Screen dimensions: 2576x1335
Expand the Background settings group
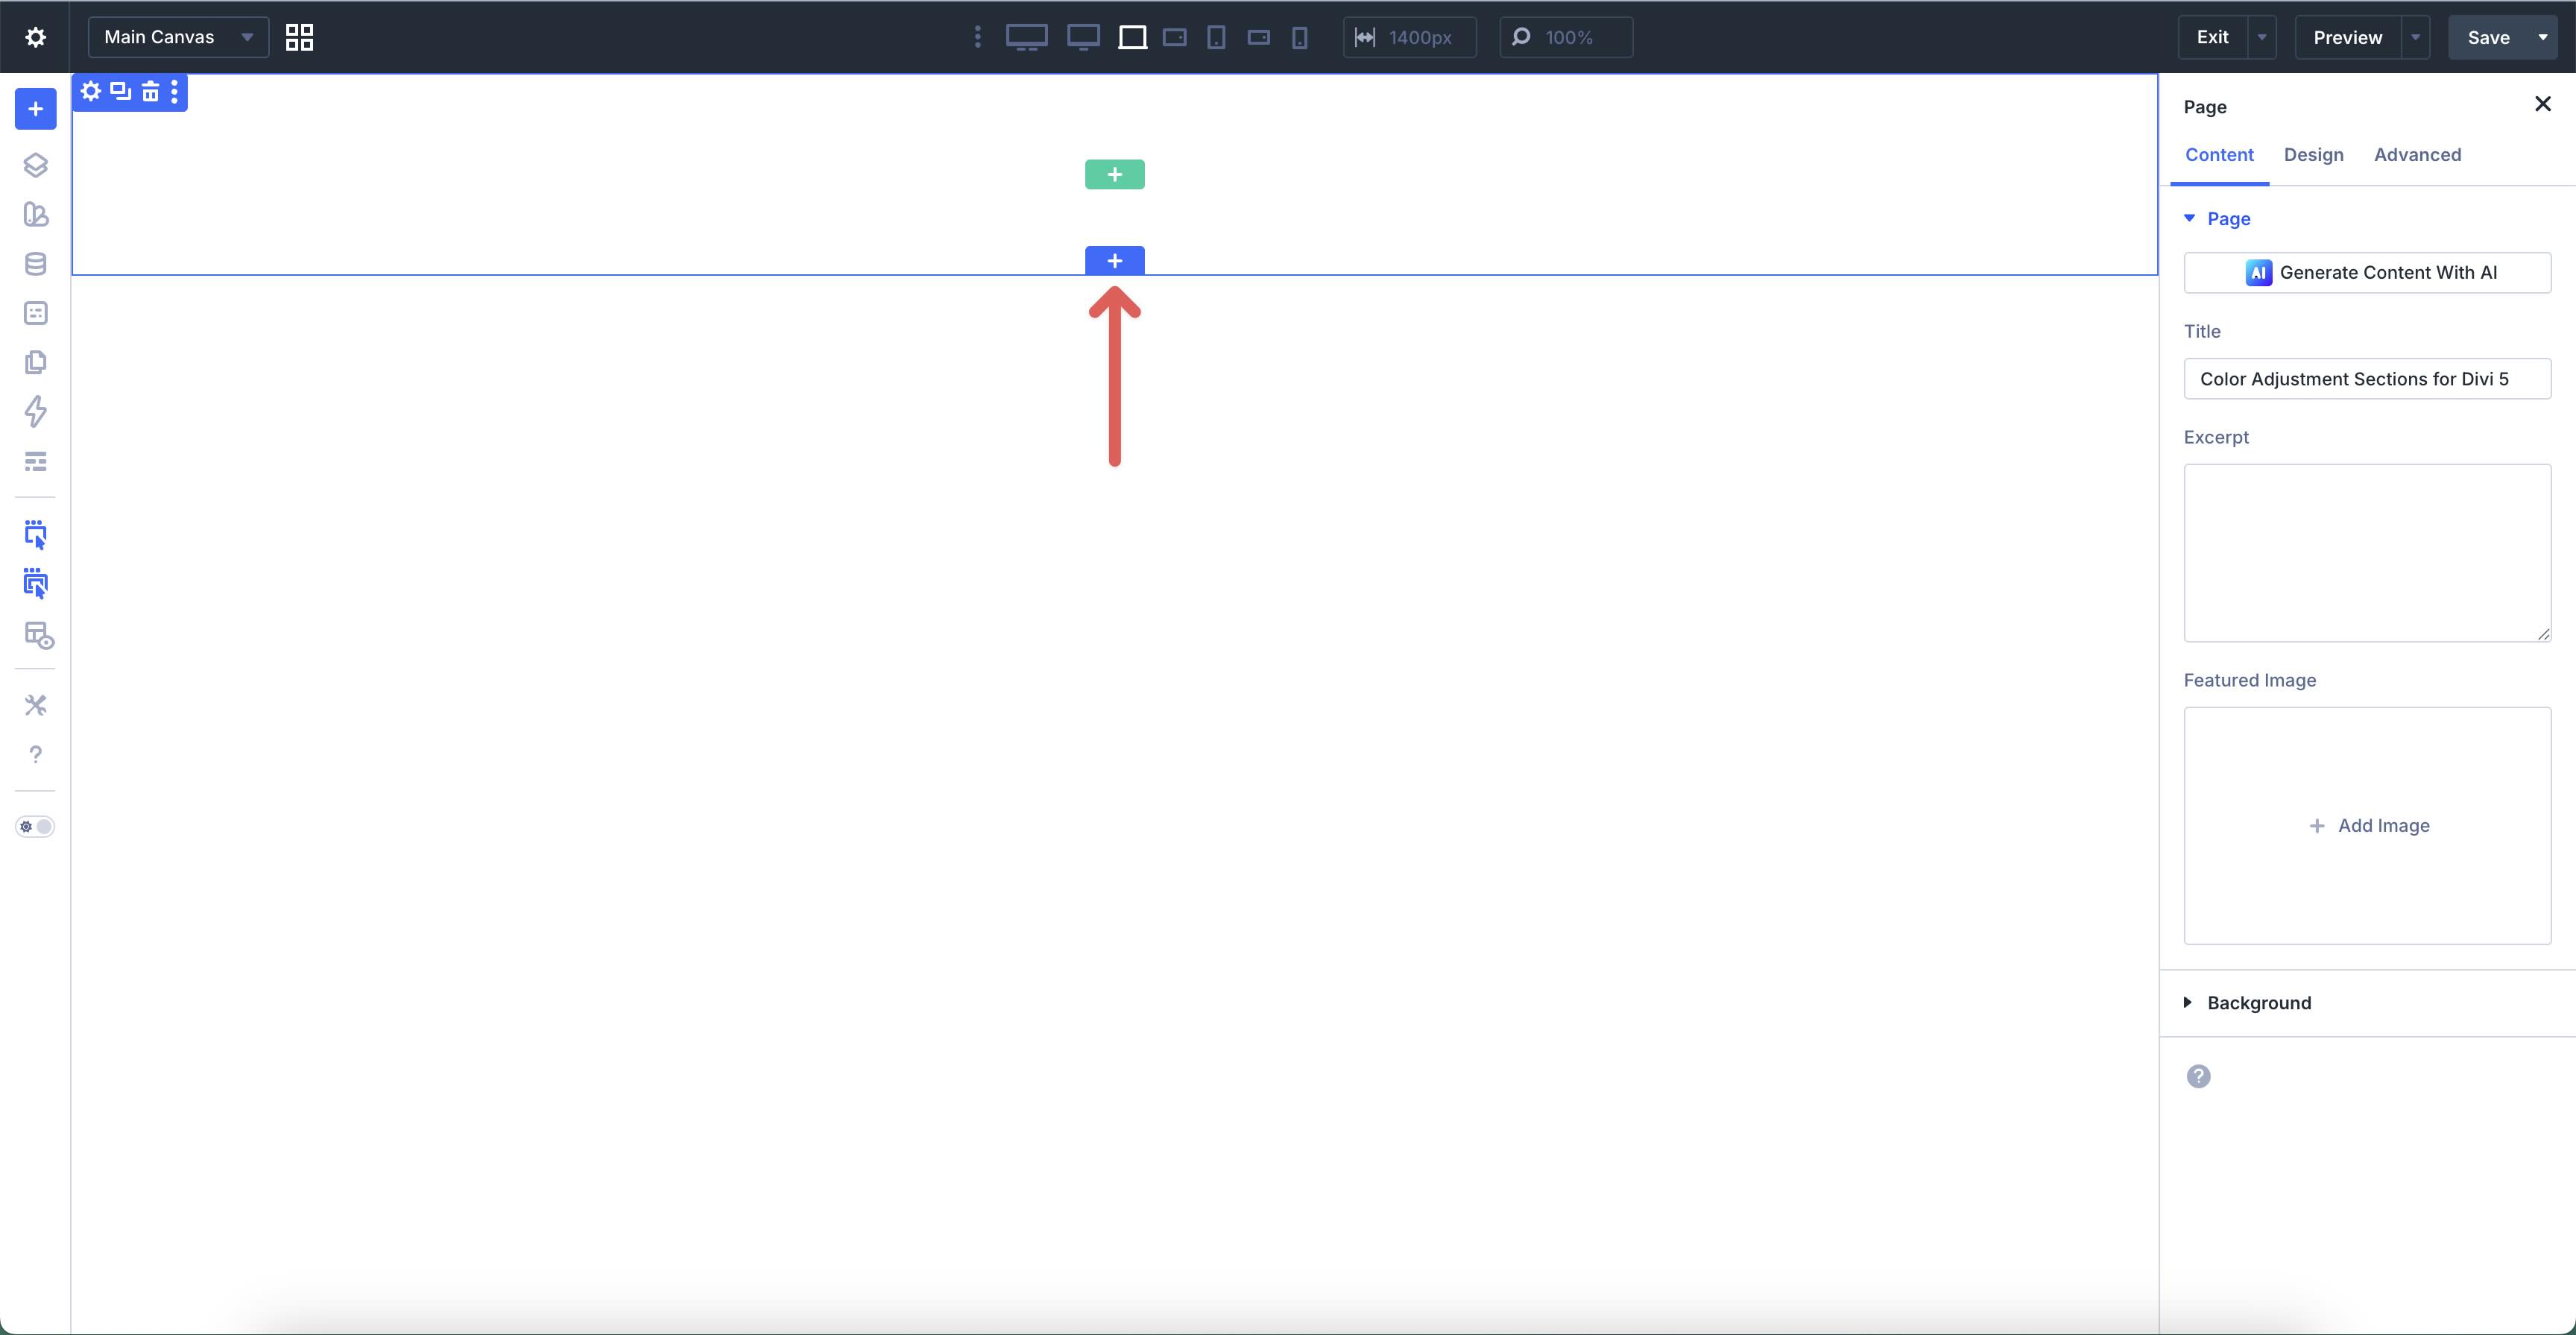tap(2258, 1003)
